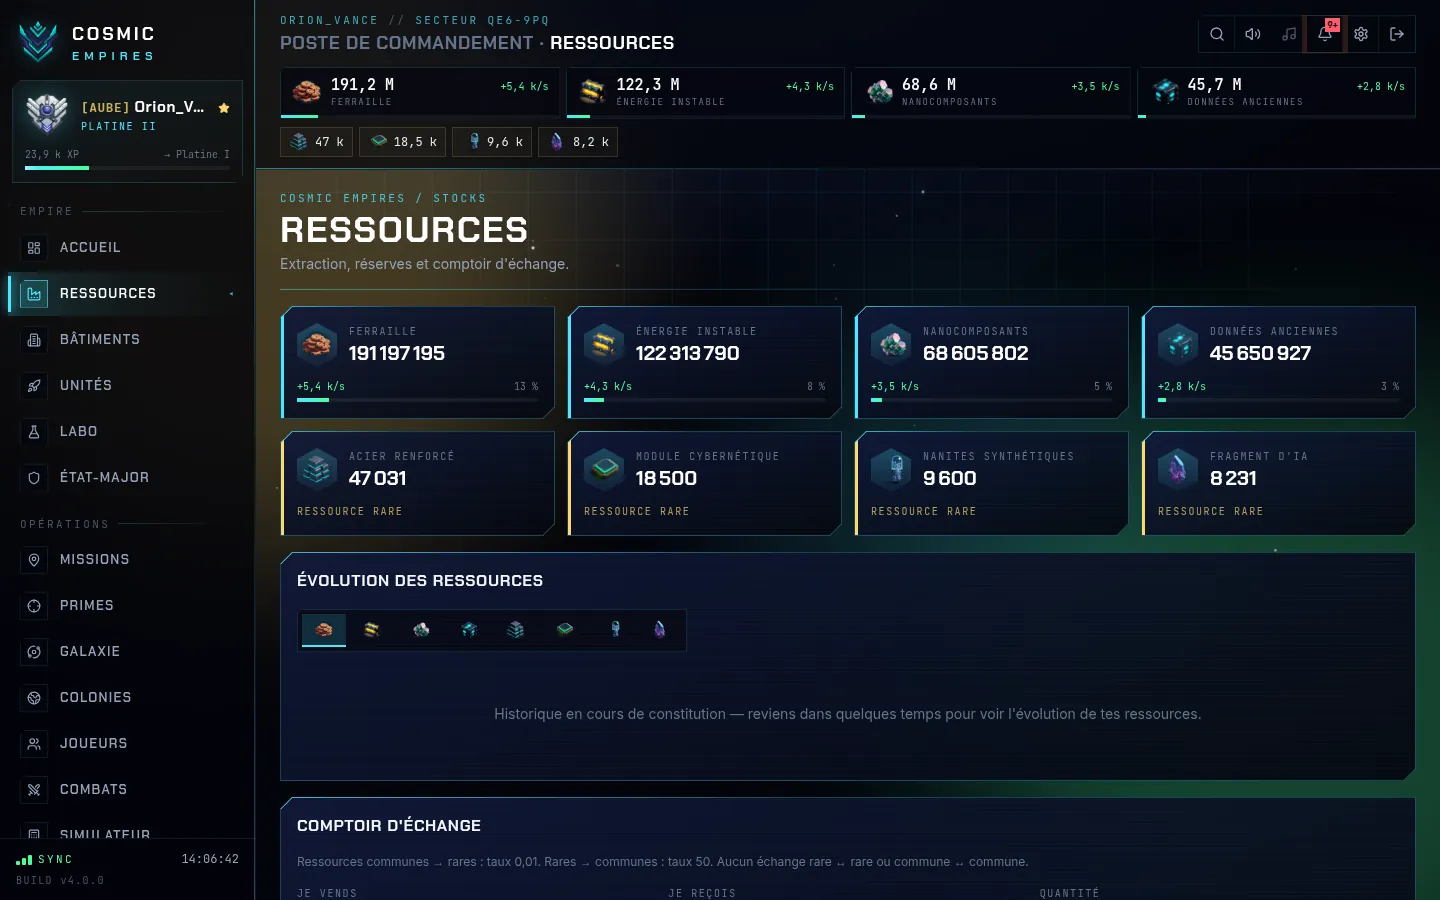This screenshot has height=900, width=1440.
Task: Open Fragment d'IA 8 231 card
Action: click(x=1279, y=483)
